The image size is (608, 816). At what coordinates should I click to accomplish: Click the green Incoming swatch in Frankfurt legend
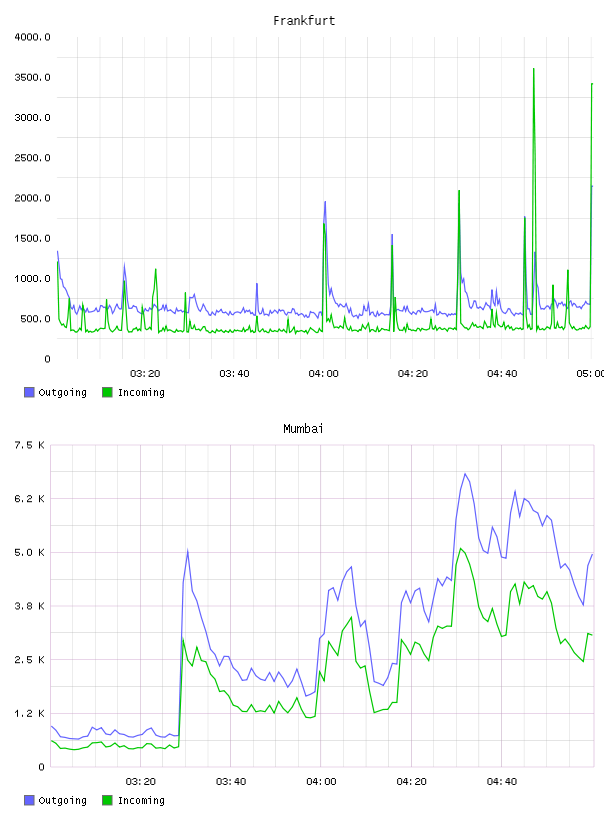[107, 392]
